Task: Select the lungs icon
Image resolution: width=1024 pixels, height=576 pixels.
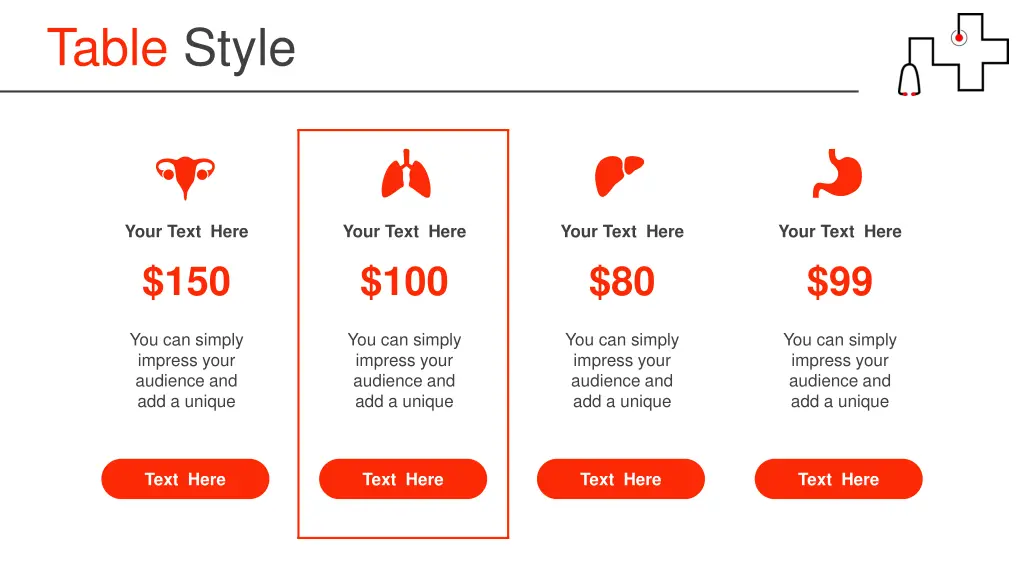Action: pos(406,174)
